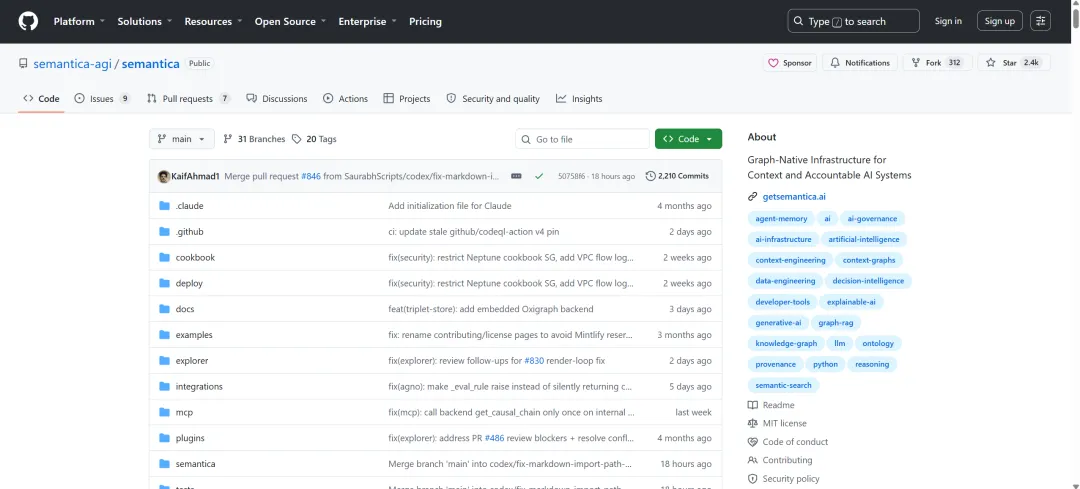
Task: Click the cookbook folder icon
Action: 164,258
